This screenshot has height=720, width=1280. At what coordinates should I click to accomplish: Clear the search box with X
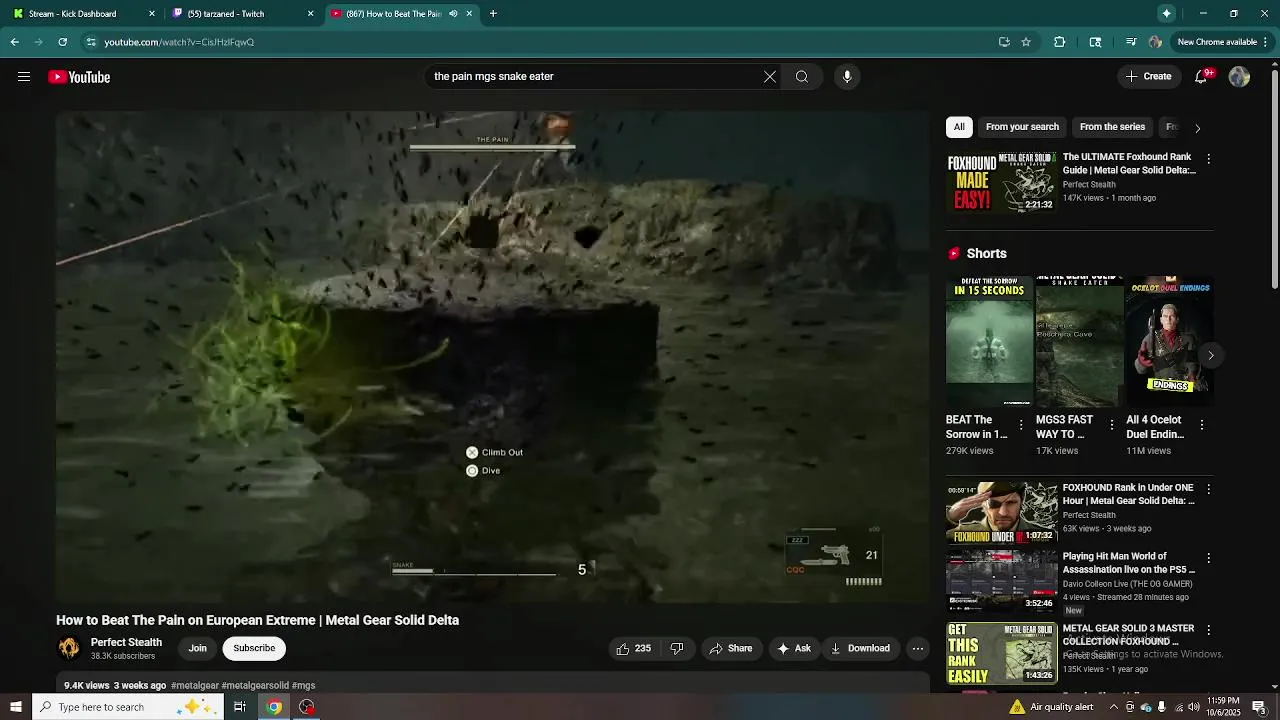pyautogui.click(x=770, y=77)
